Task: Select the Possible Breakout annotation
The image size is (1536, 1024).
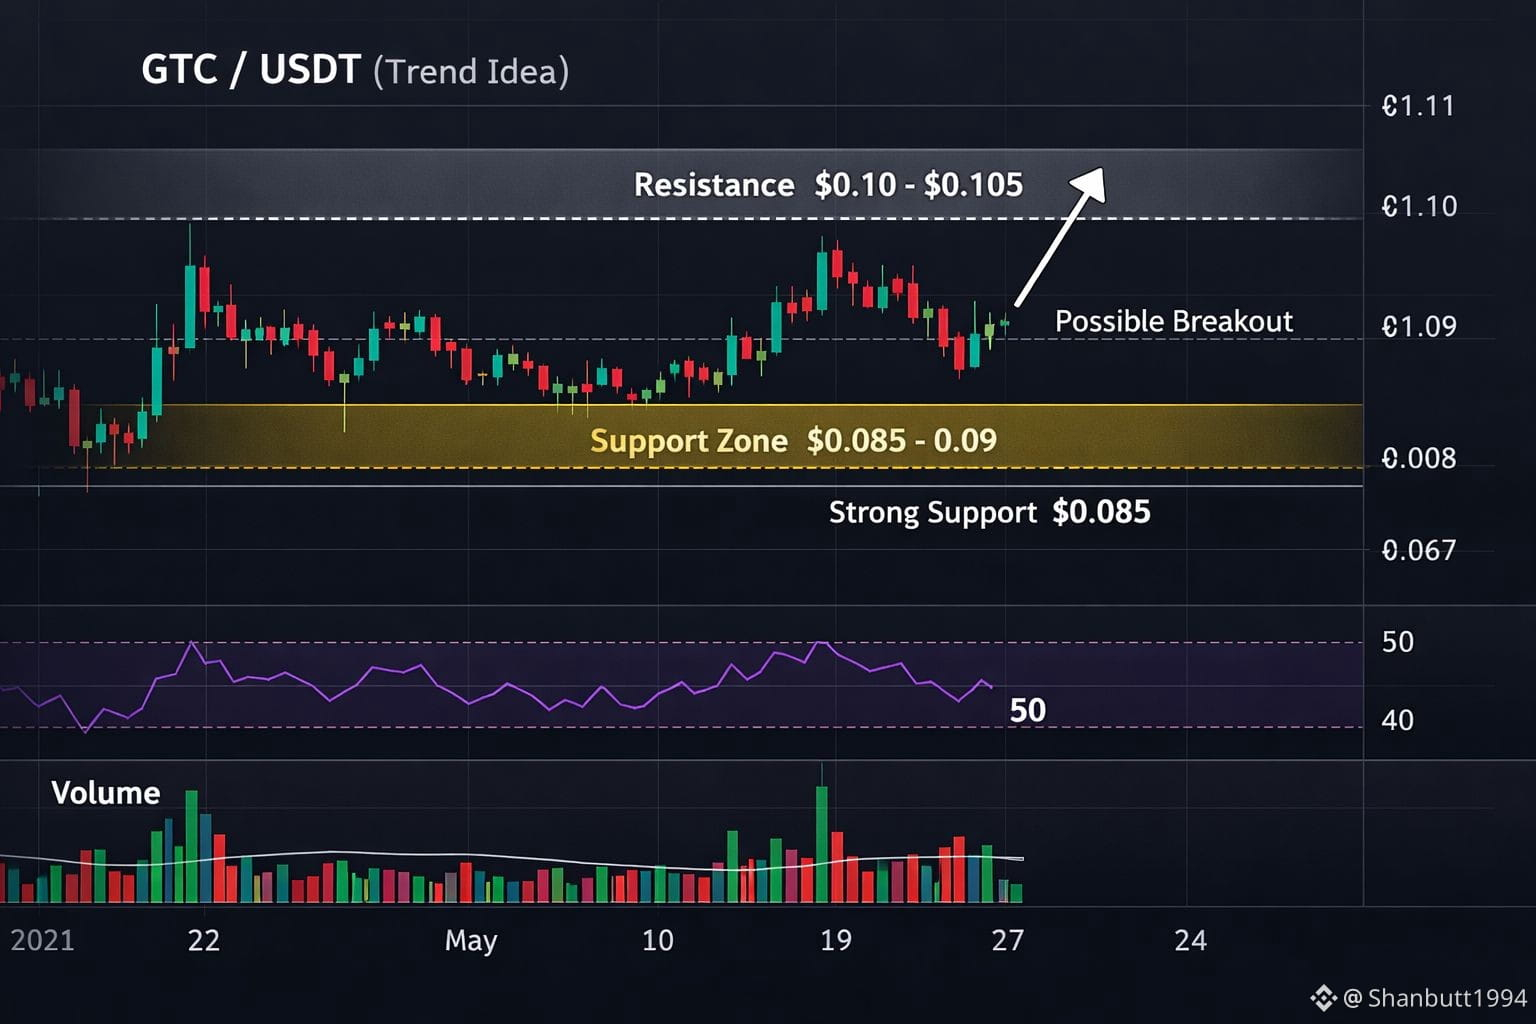Action: (x=1174, y=321)
